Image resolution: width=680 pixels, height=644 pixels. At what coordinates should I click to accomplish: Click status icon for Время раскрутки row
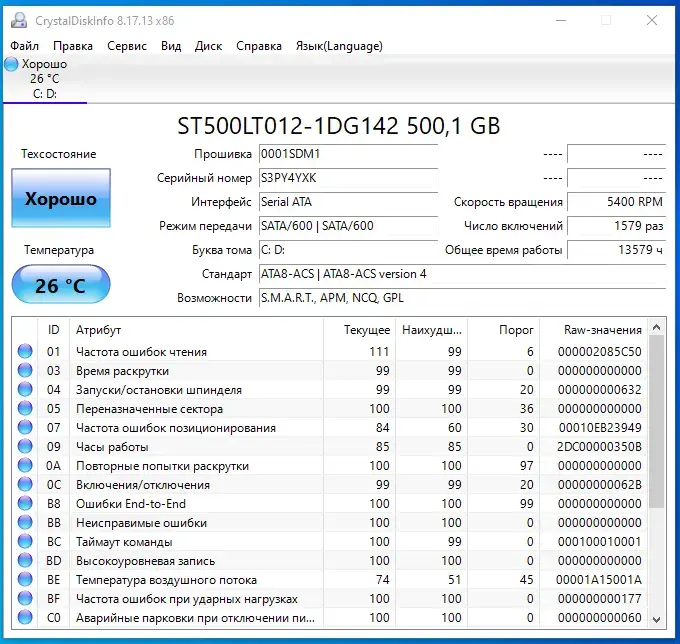25,370
